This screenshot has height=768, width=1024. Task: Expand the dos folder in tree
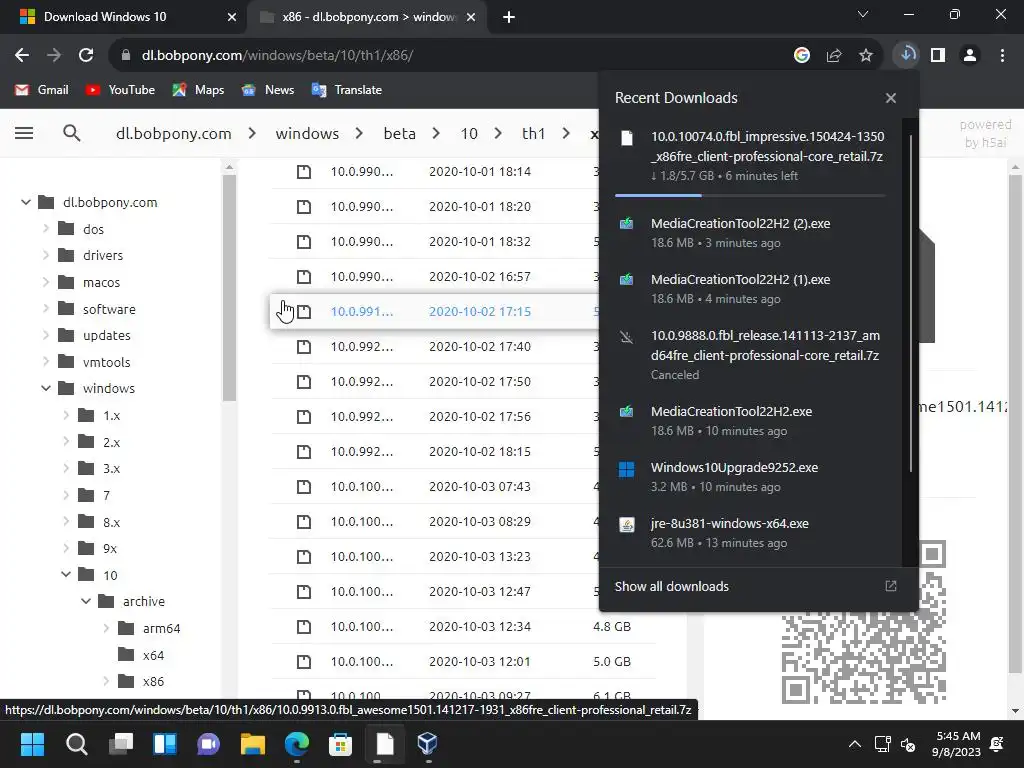point(46,229)
